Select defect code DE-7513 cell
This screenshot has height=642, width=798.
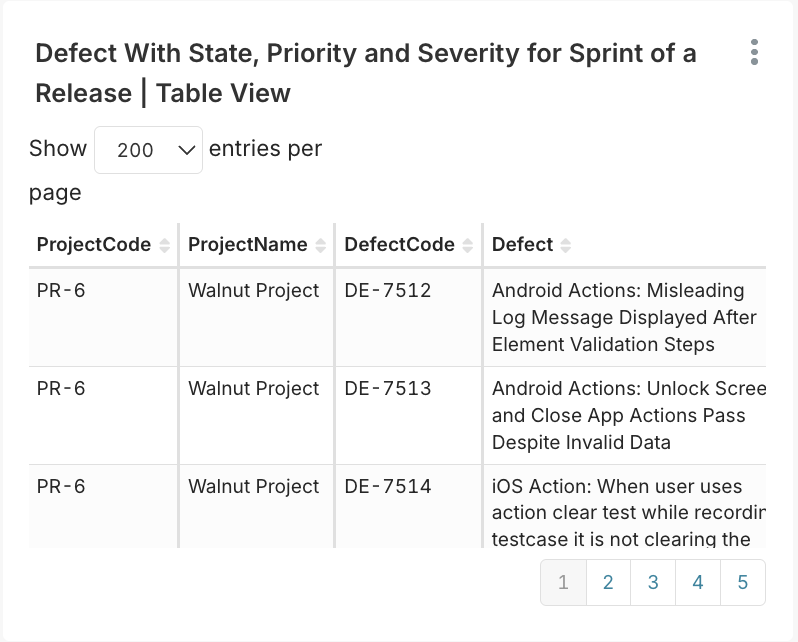[x=388, y=389]
